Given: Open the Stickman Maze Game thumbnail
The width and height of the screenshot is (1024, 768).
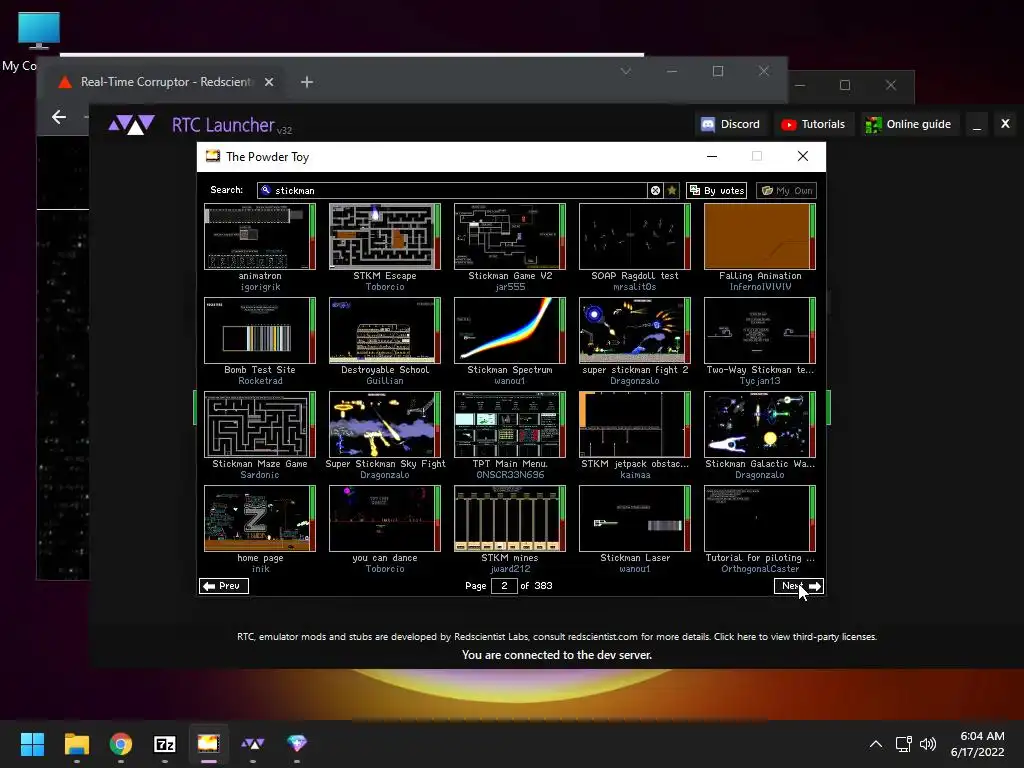Looking at the screenshot, I should [x=260, y=424].
